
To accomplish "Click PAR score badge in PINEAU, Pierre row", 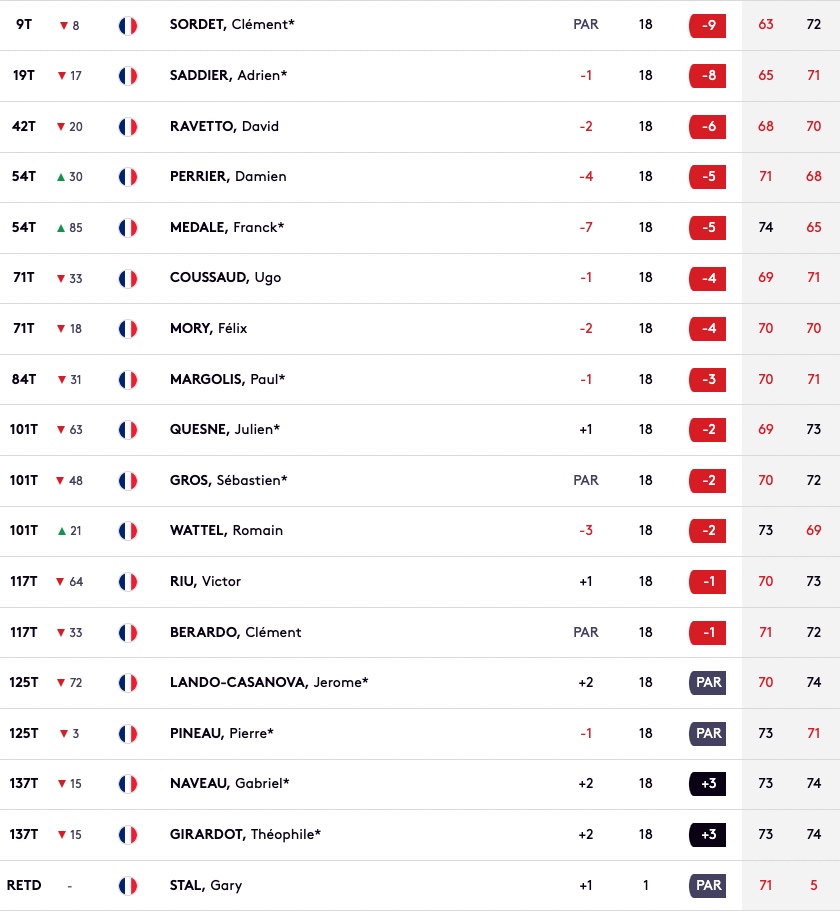I will click(x=707, y=734).
